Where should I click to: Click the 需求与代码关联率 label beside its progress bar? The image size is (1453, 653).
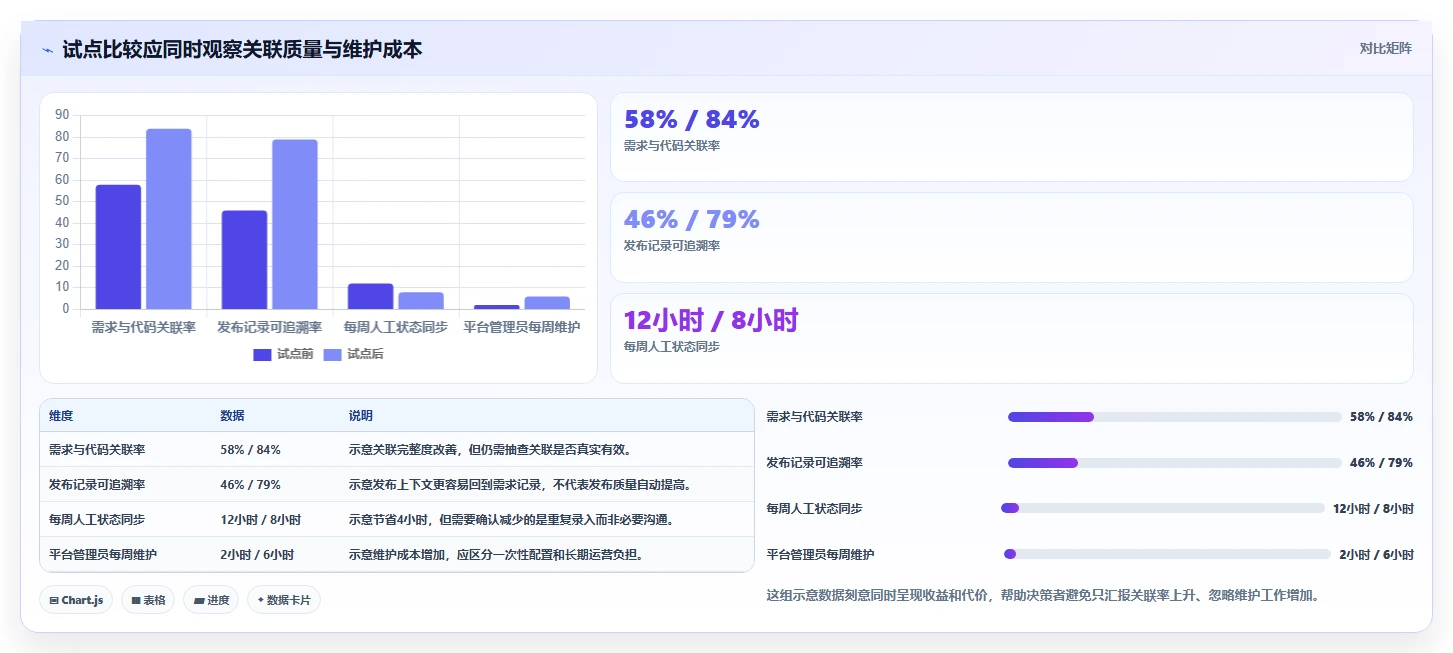814,417
